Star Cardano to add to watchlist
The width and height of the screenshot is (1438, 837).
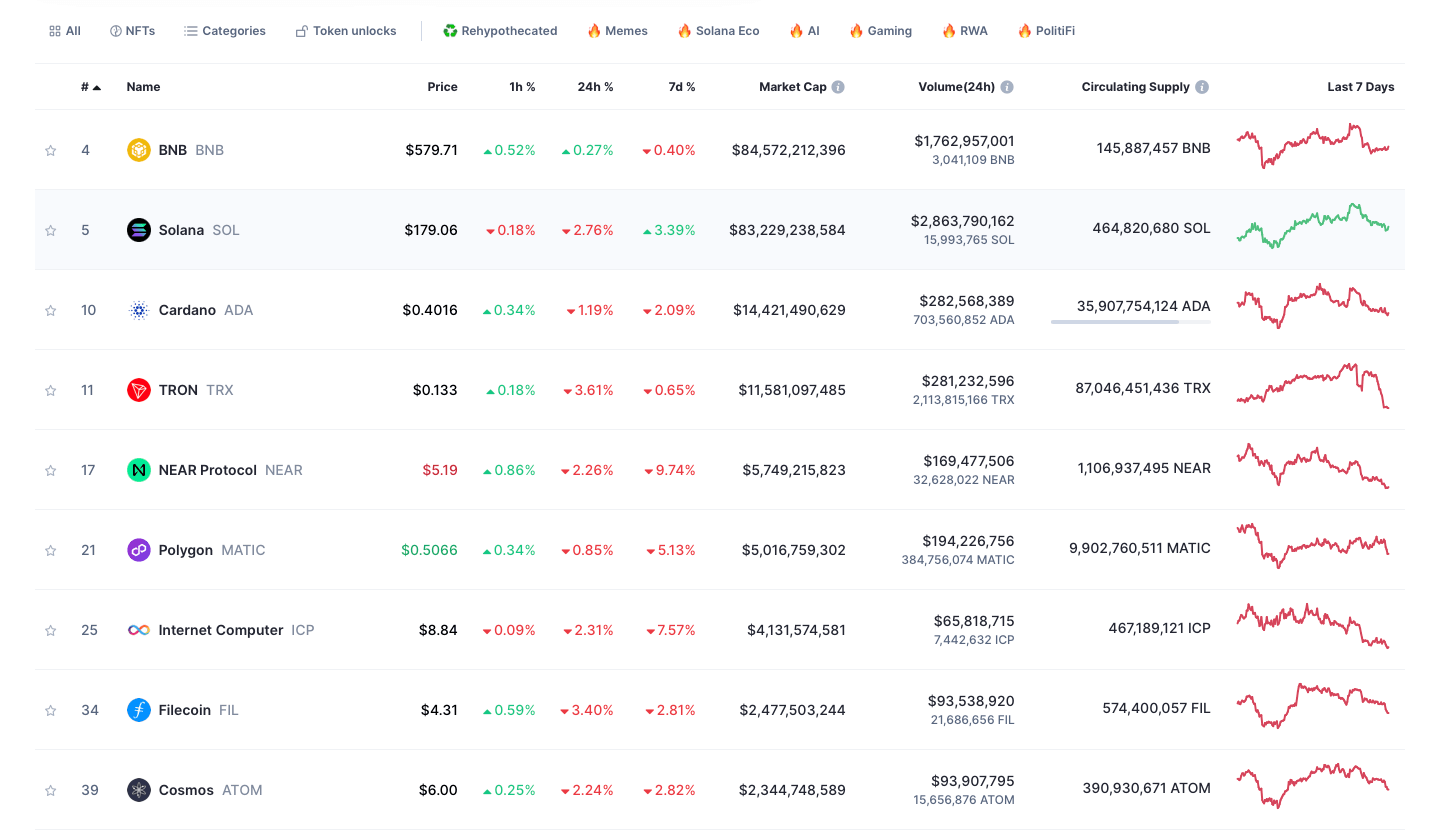click(50, 310)
